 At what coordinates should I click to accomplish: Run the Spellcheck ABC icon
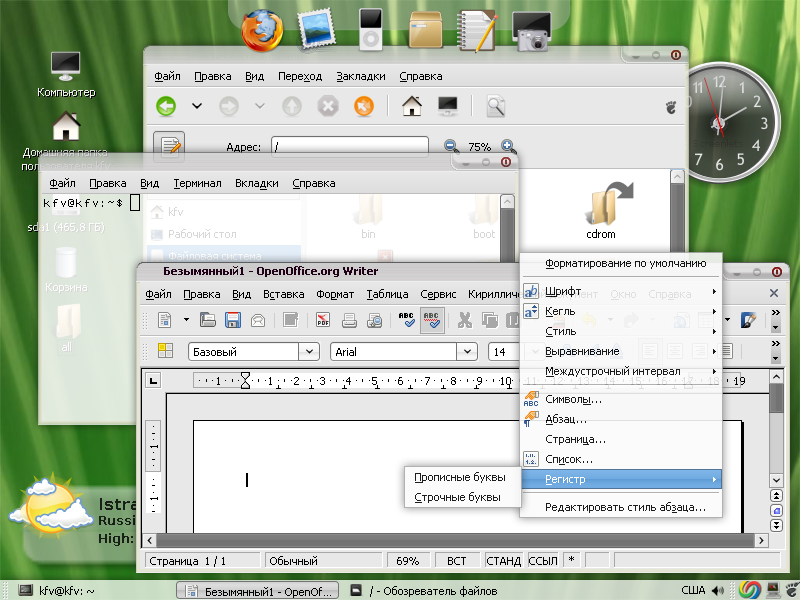407,320
